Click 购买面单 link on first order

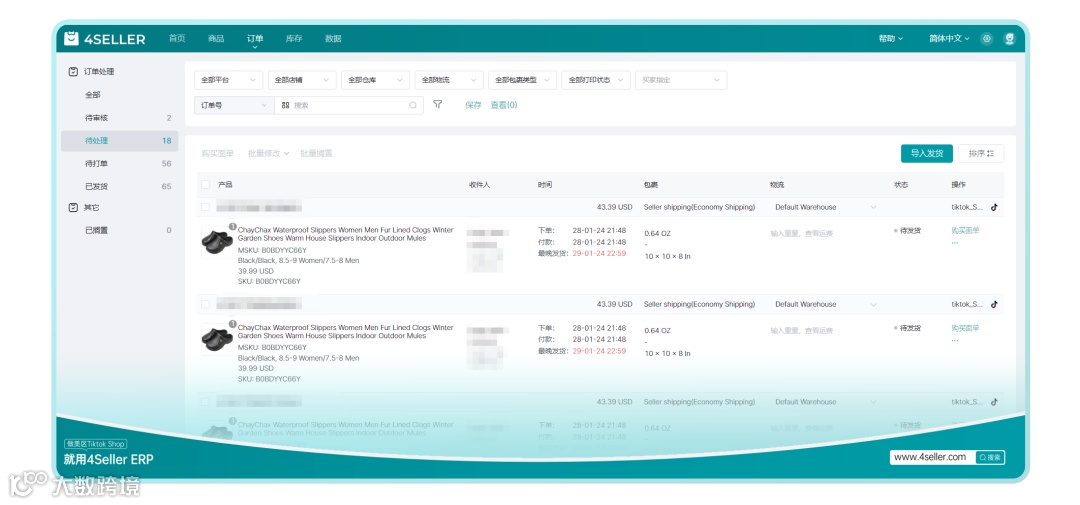965,231
